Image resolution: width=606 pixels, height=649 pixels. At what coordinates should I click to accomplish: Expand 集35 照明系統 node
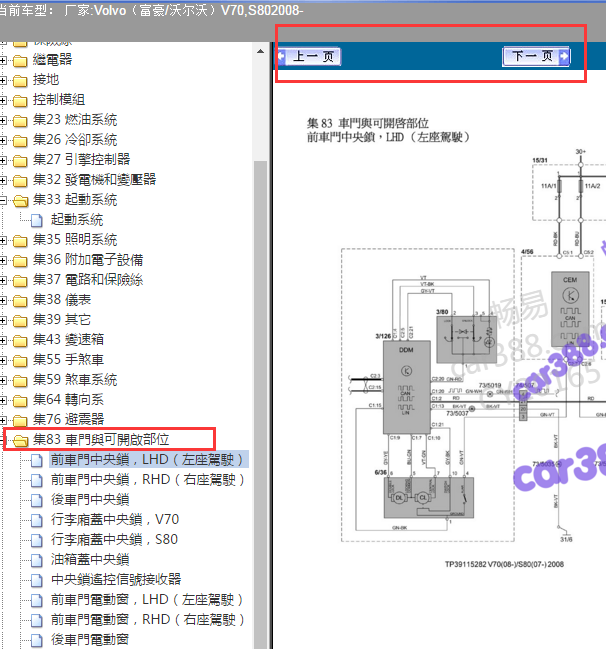[x=2, y=240]
